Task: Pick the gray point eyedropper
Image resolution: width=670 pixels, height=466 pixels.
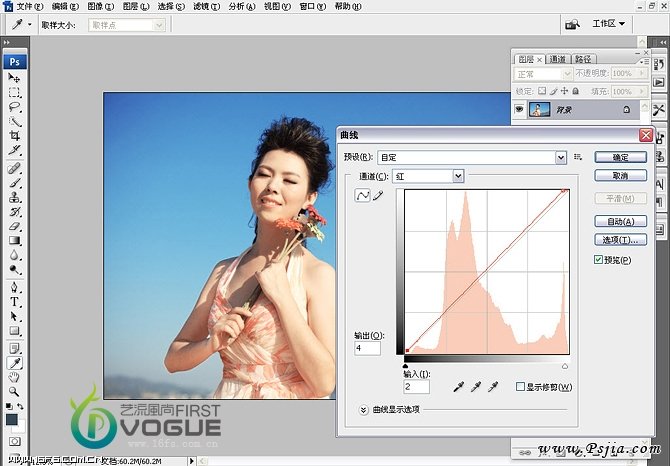Action: (474, 386)
